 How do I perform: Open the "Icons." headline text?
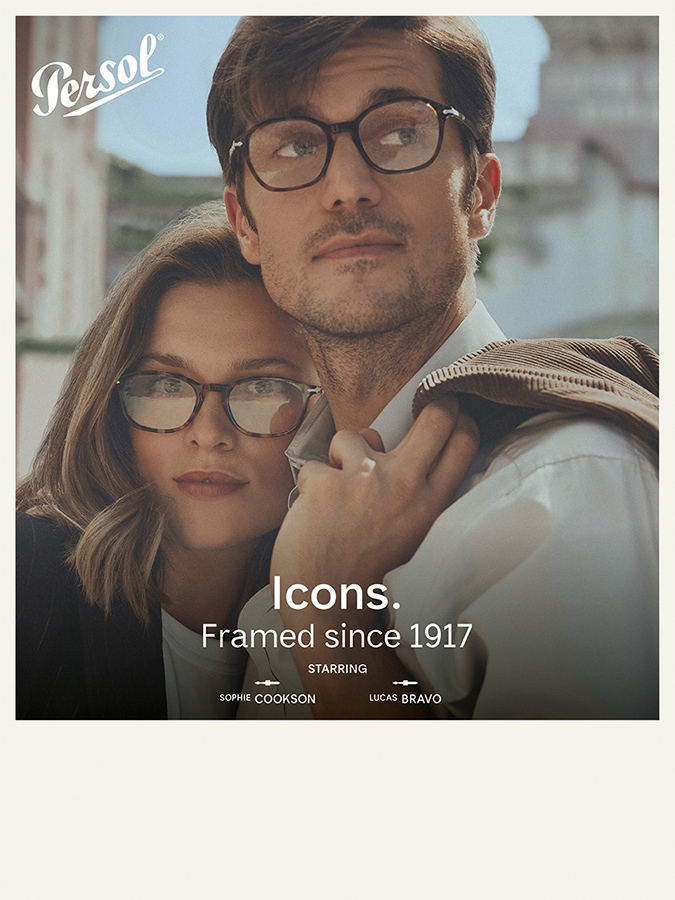pos(336,593)
